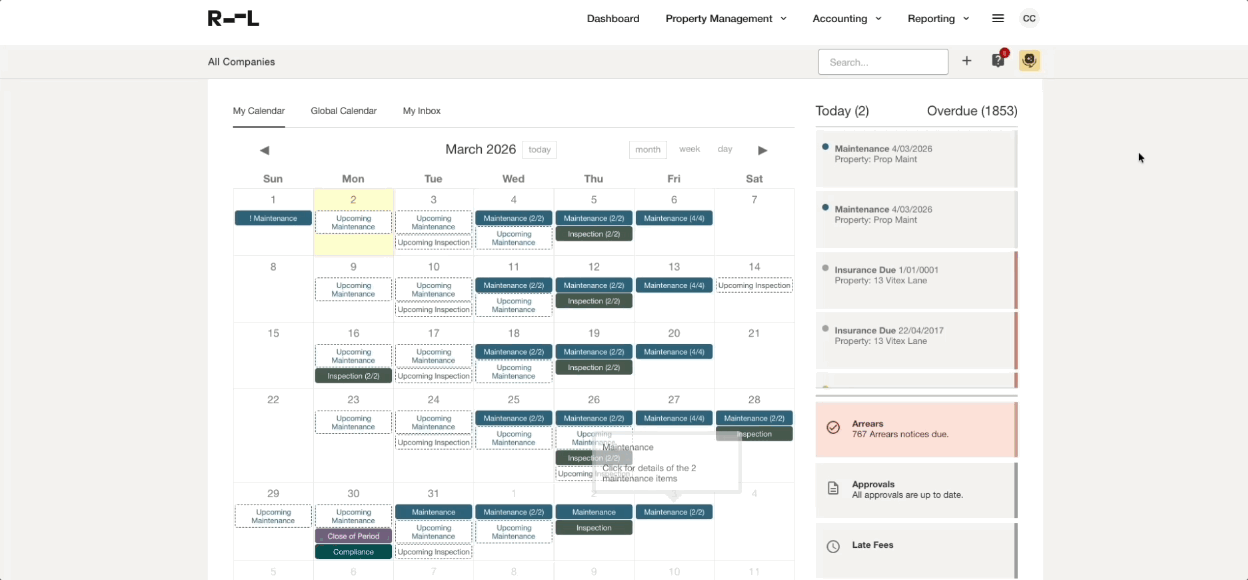Viewport: 1248px width, 580px height.
Task: Click the Approvals document icon
Action: point(833,489)
